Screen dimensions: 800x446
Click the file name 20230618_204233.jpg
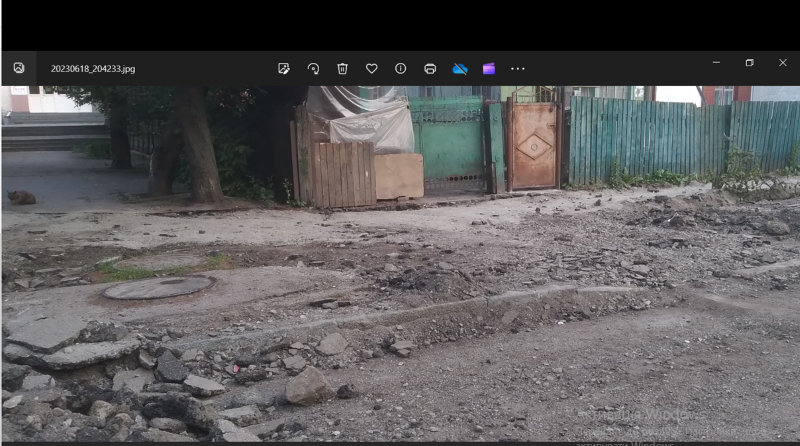[x=93, y=69]
